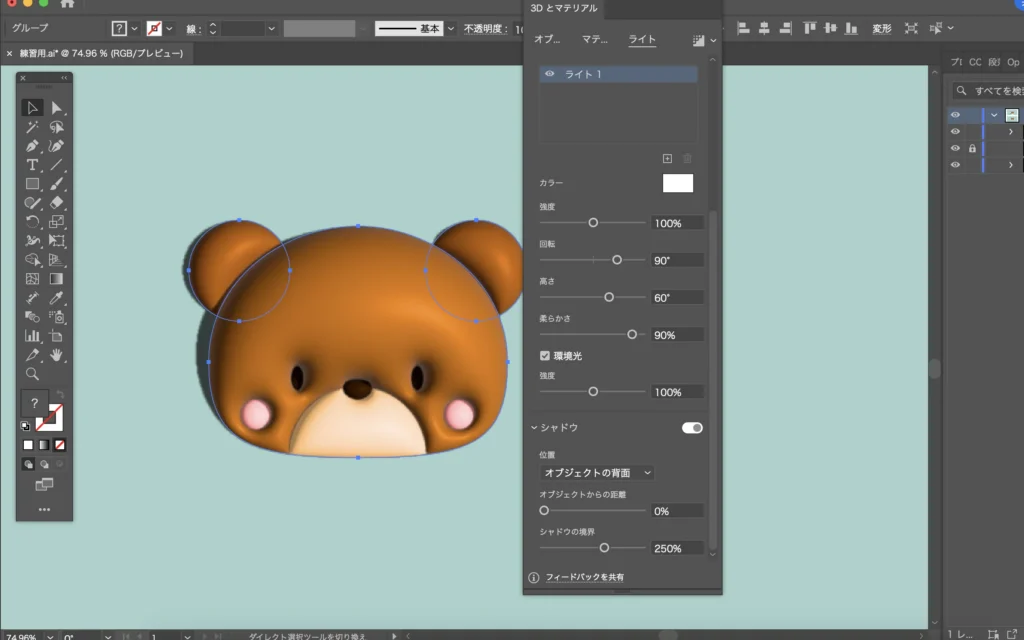Click the 変形 transform button
Screen dimensions: 1024x640
tap(881, 29)
